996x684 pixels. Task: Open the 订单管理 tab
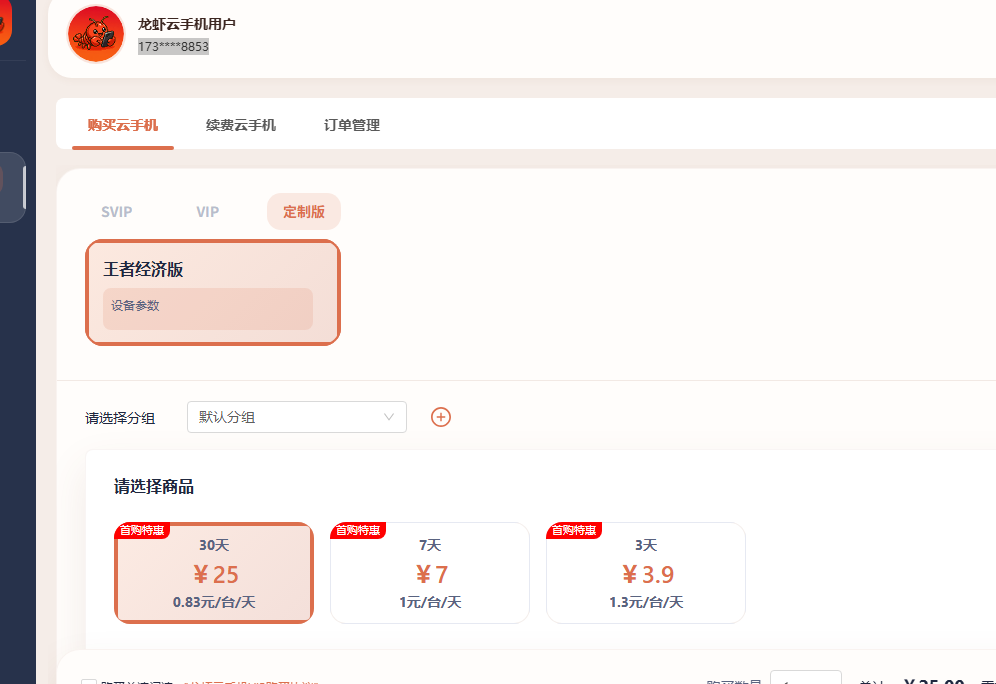point(352,125)
